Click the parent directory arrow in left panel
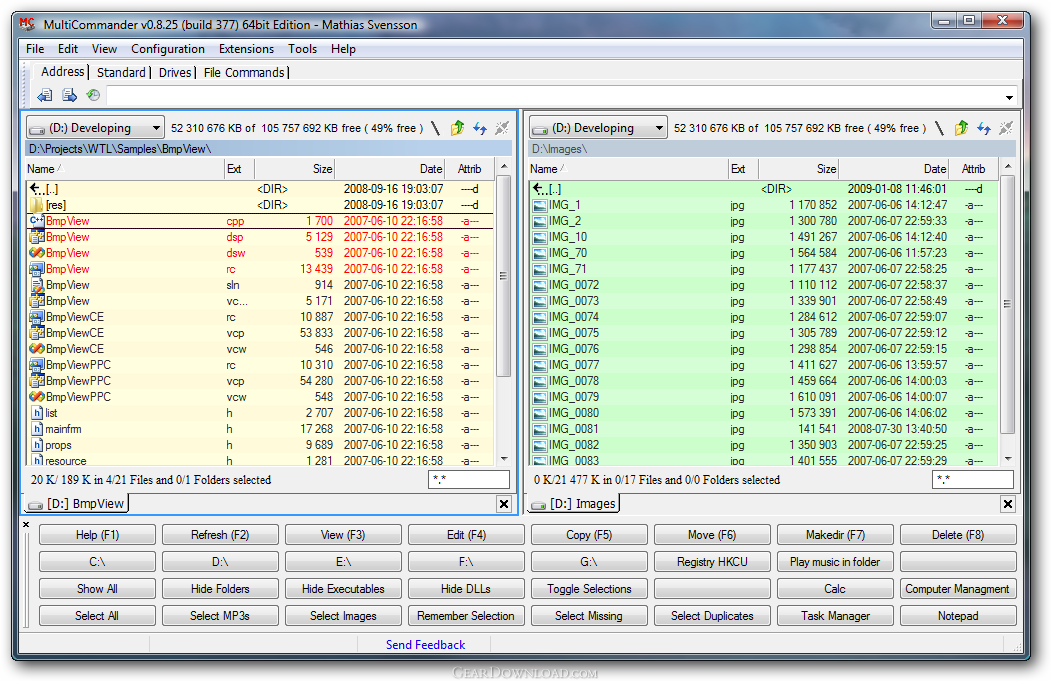This screenshot has height=681, width=1051. click(x=37, y=188)
